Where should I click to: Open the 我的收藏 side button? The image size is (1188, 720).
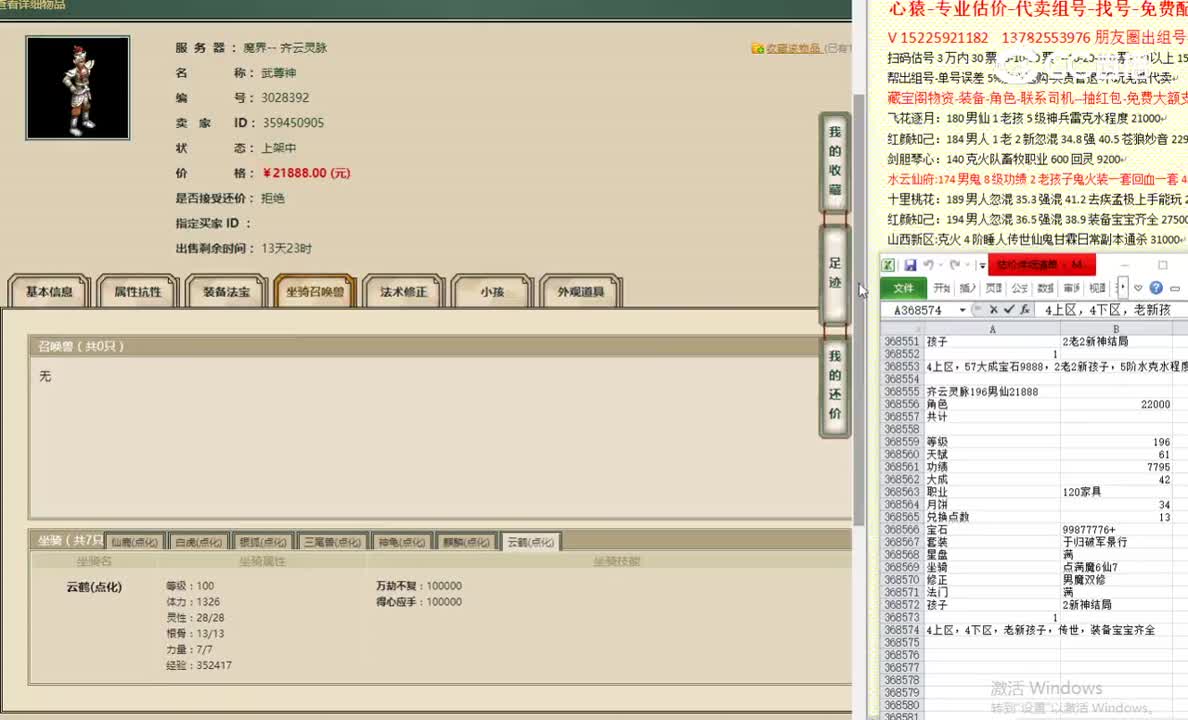(834, 161)
